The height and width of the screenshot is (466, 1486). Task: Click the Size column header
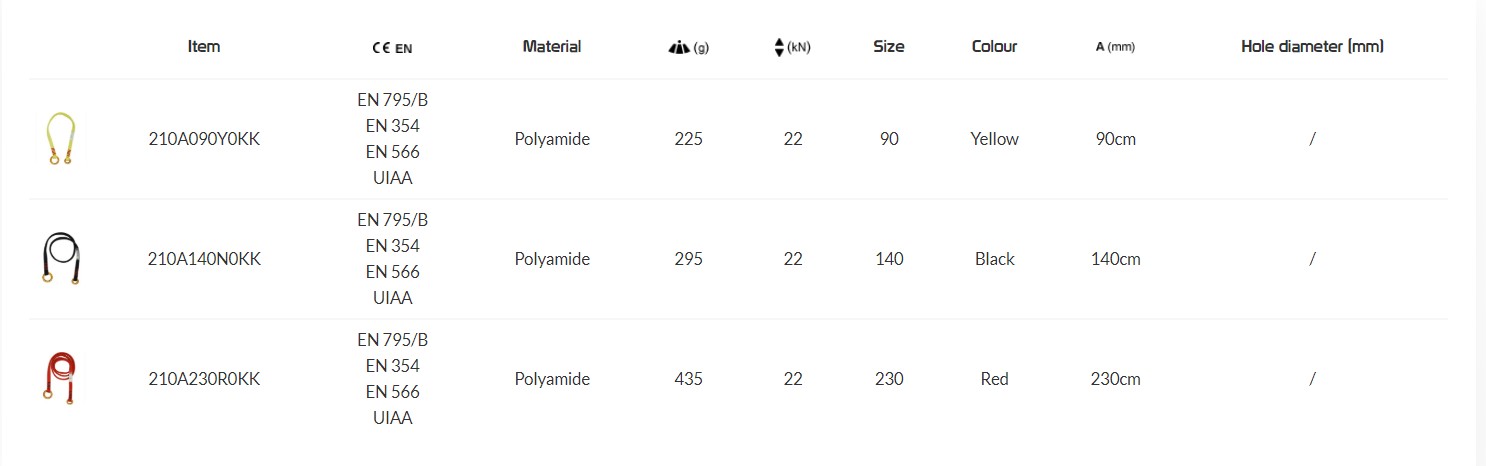pos(889,46)
